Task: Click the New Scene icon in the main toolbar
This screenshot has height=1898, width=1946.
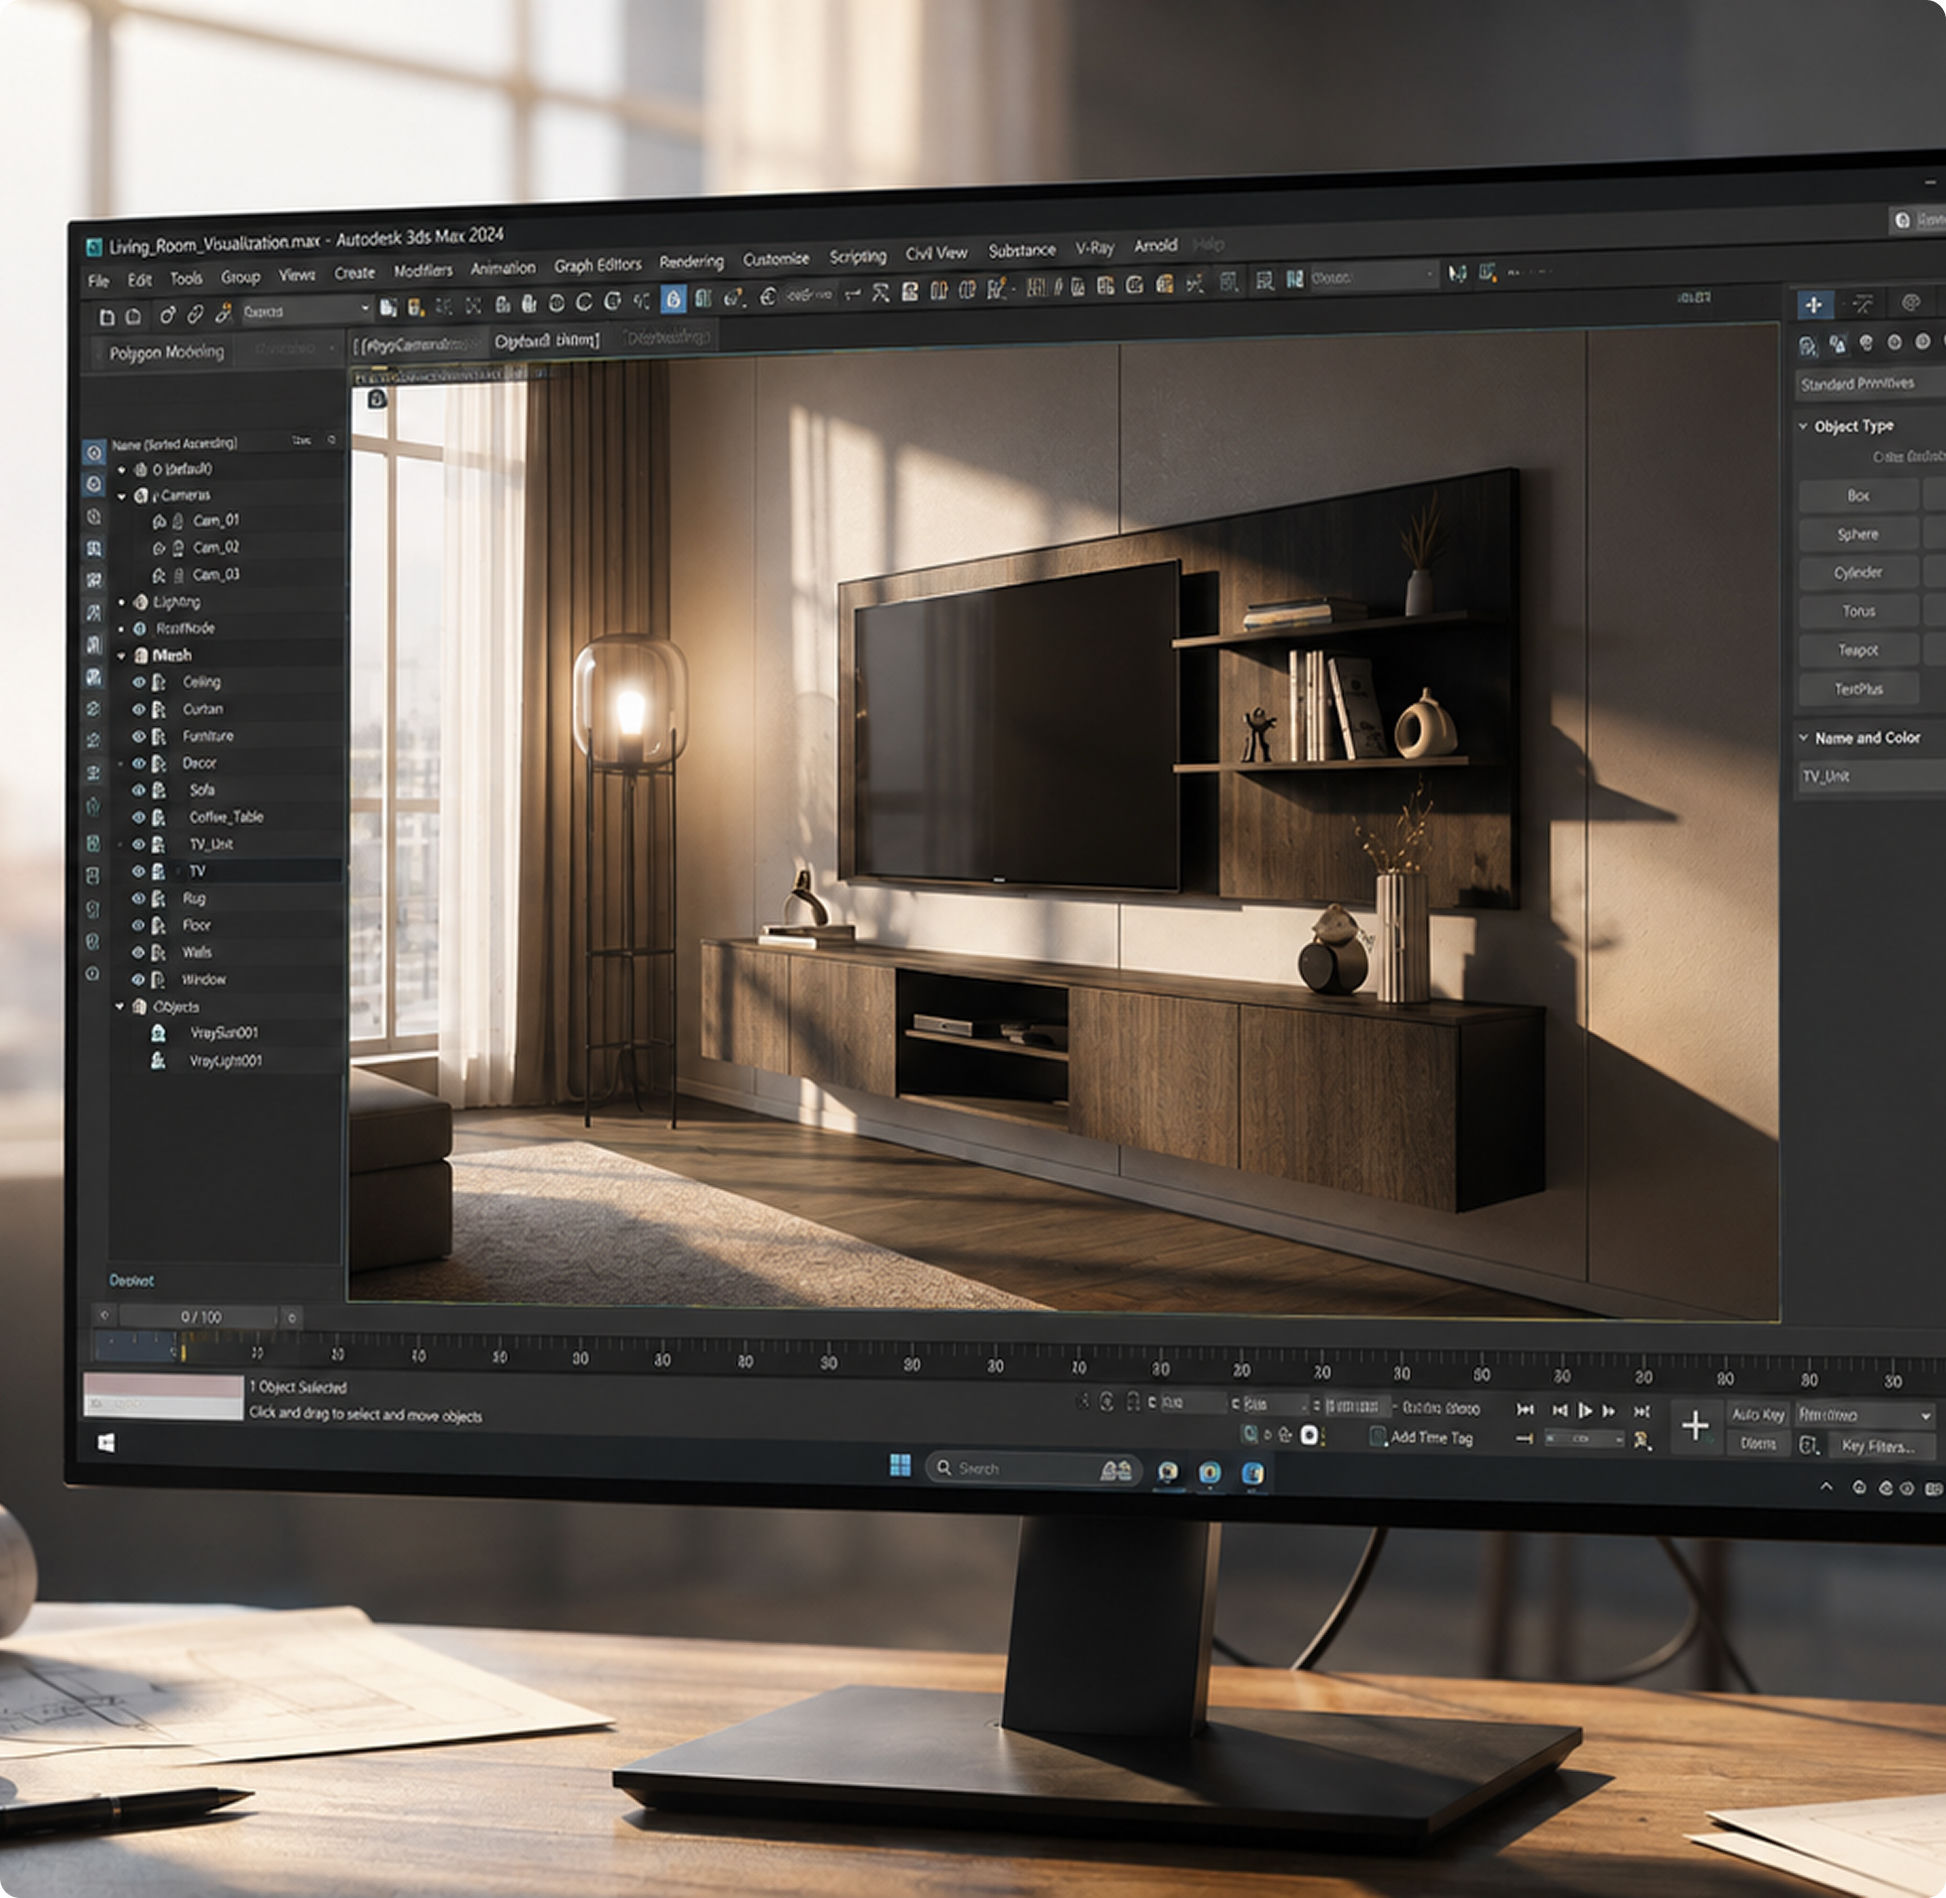Action: point(107,317)
